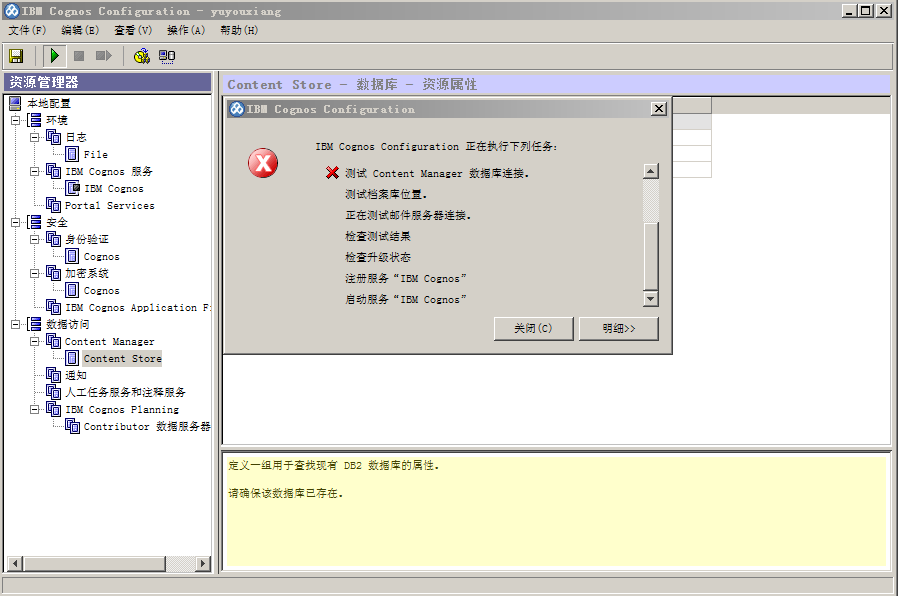The width and height of the screenshot is (898, 596).
Task: Click the task list vertical scrollbar thumb
Action: coord(651,256)
